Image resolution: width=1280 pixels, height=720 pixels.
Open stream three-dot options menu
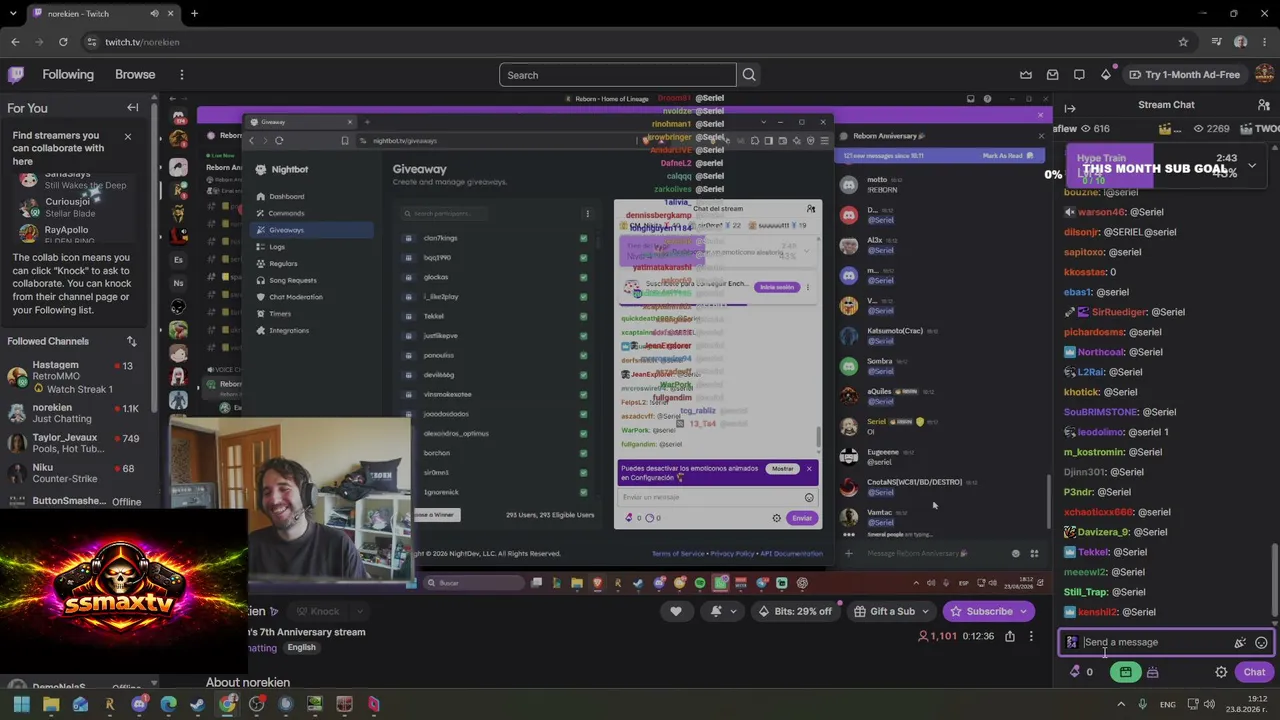tap(1031, 636)
